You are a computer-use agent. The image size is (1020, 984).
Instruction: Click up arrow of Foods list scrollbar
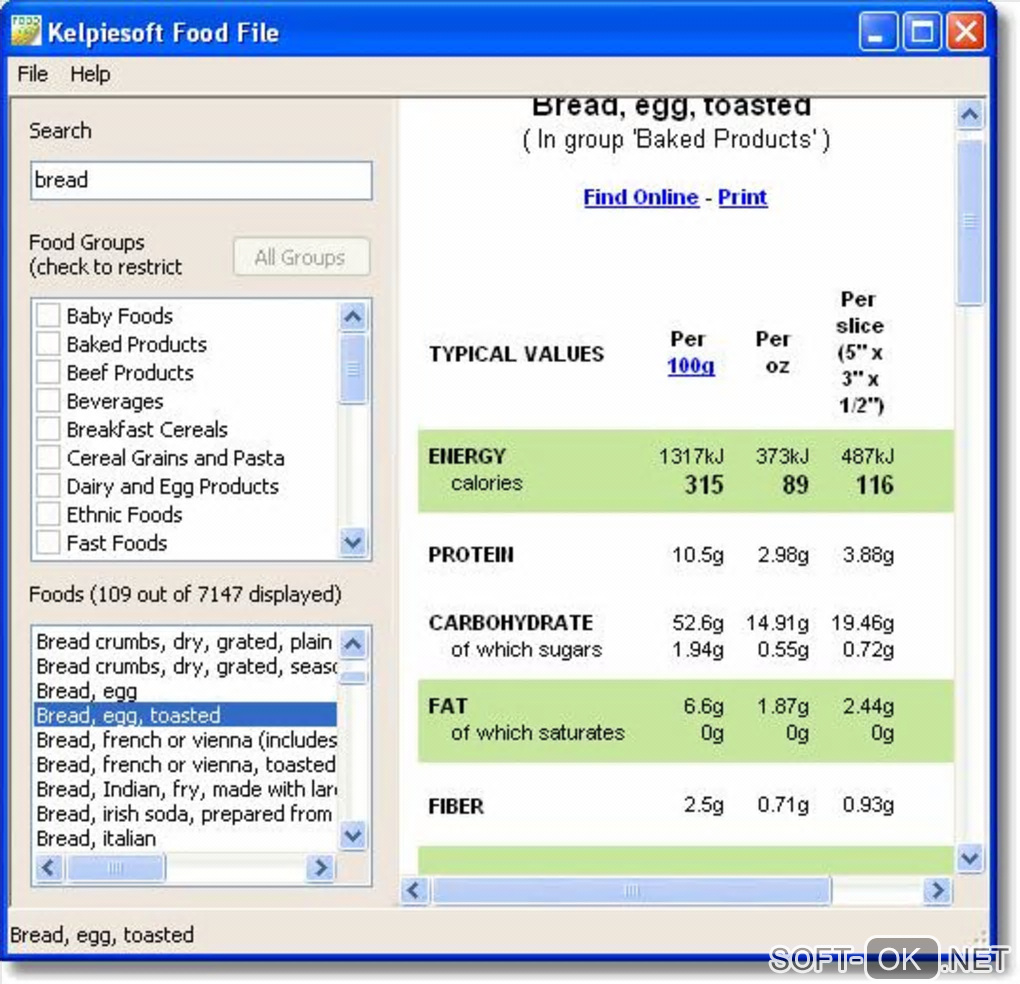[x=353, y=644]
